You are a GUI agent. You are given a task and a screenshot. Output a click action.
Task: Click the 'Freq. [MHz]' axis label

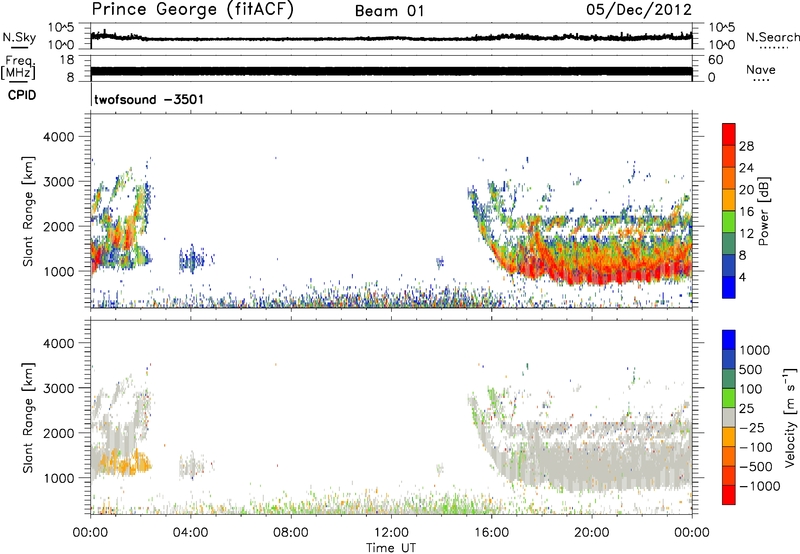pos(18,67)
